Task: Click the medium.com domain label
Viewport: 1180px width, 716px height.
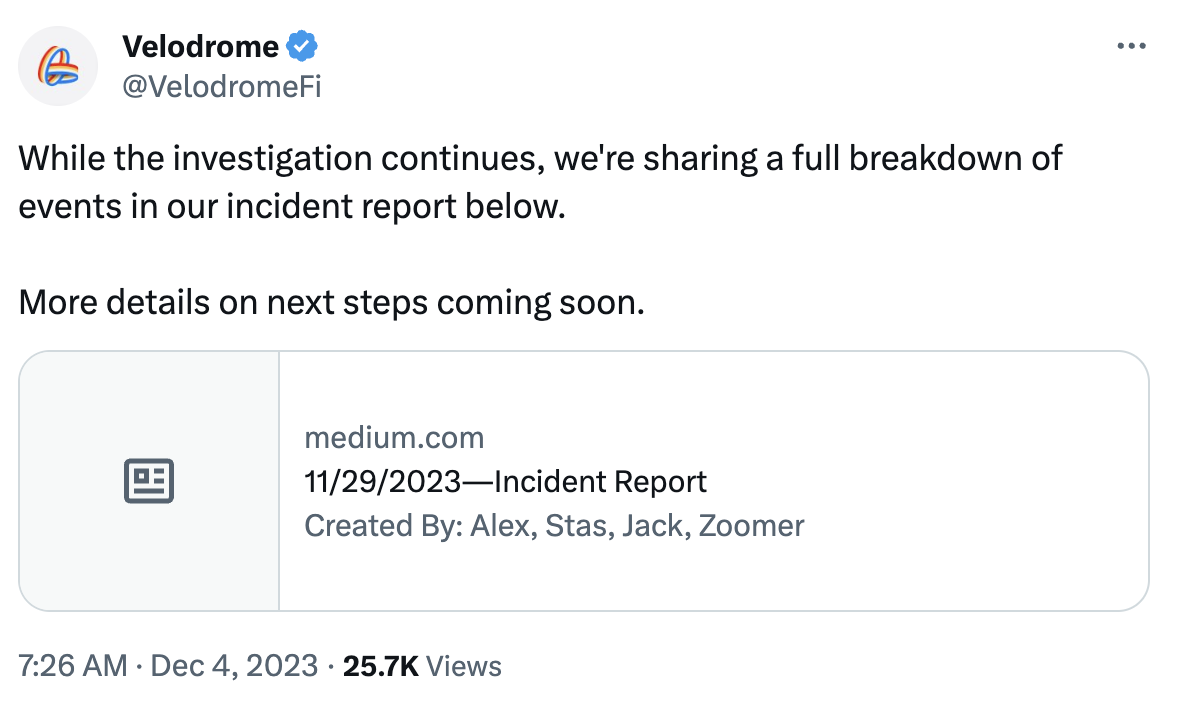Action: tap(394, 438)
